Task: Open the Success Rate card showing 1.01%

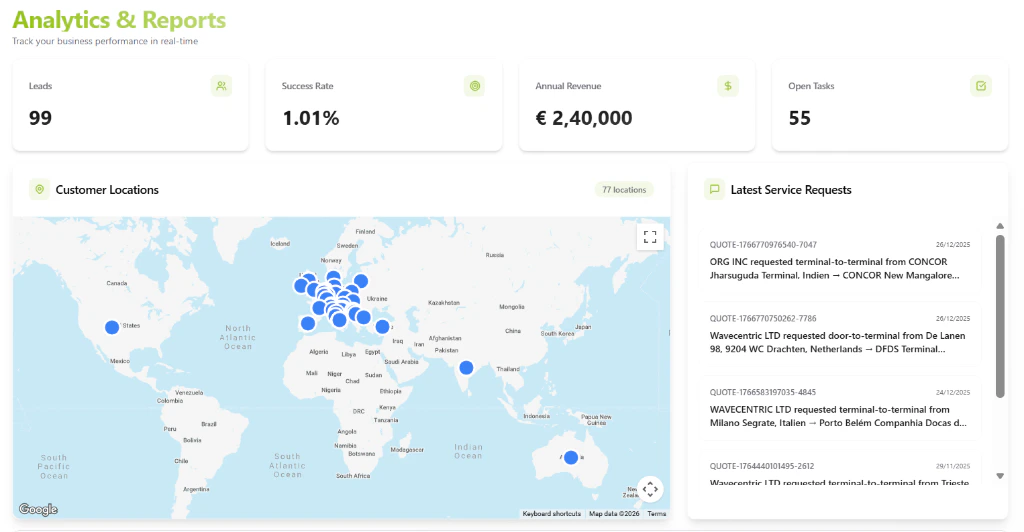Action: 384,106
